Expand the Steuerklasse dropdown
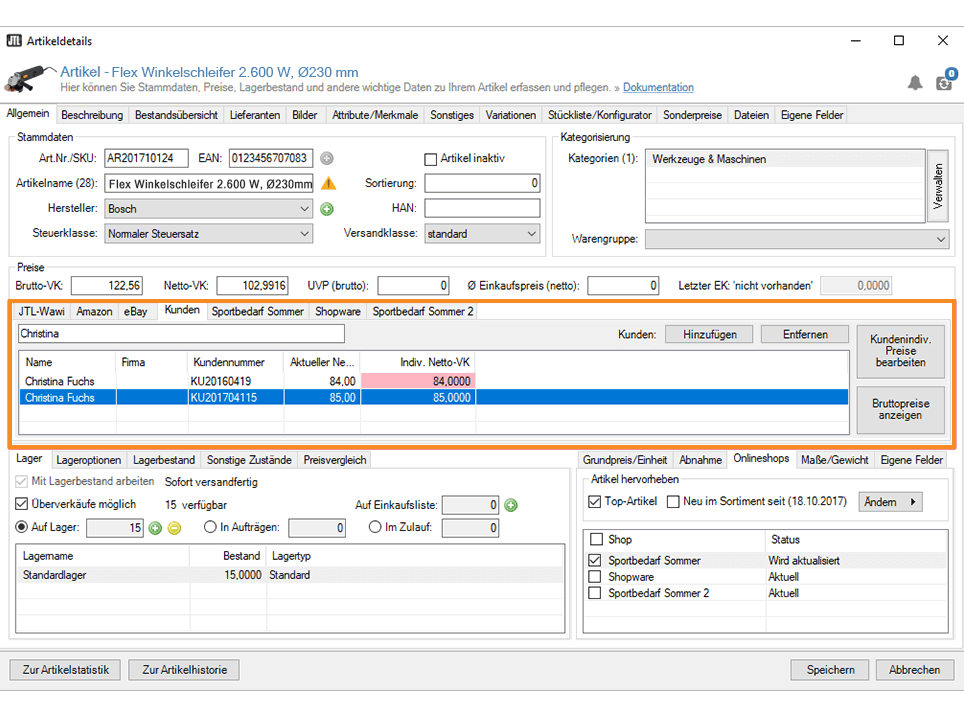Viewport: 964px width, 726px height. click(x=305, y=234)
